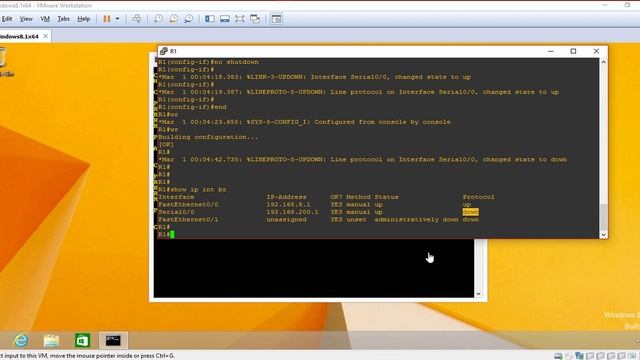The image size is (640, 360).
Task: Open Internet Explorer from the taskbar
Action: [21, 340]
